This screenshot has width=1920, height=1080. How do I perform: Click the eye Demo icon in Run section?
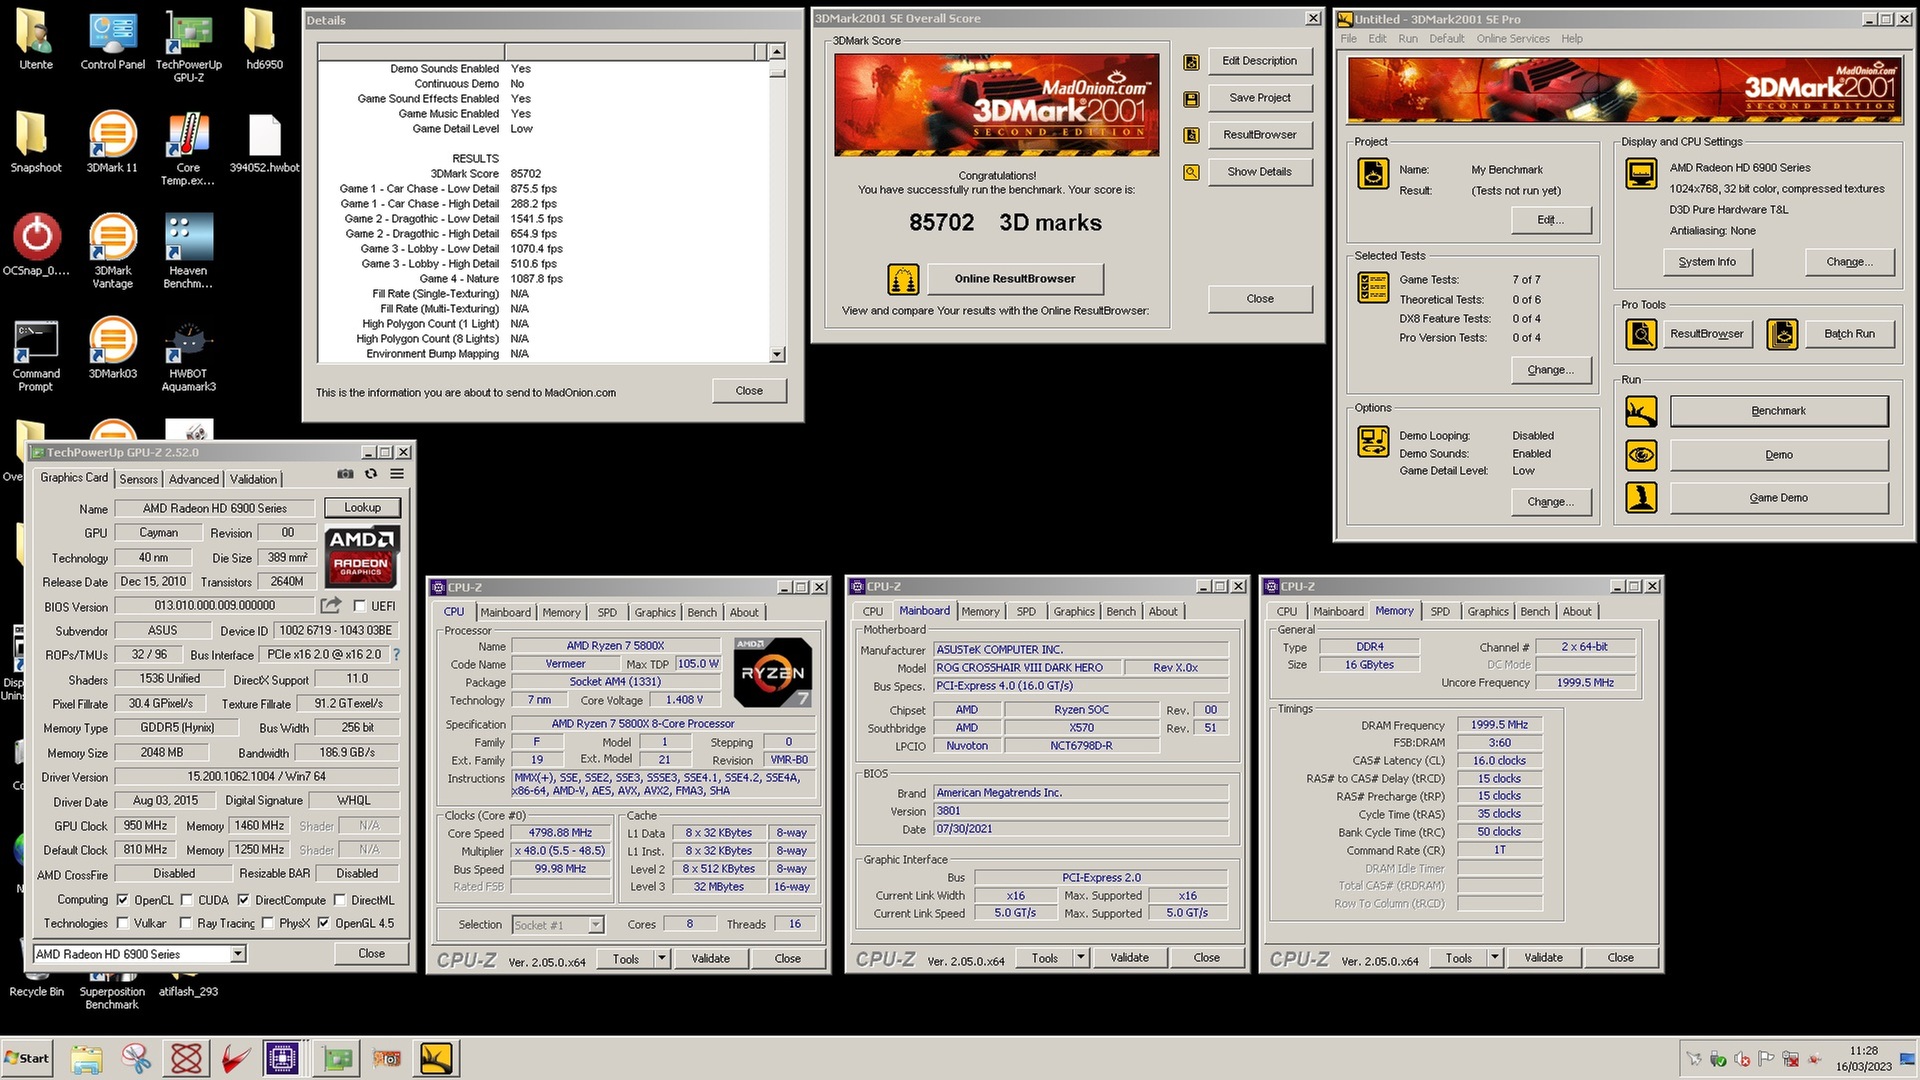pos(1641,455)
